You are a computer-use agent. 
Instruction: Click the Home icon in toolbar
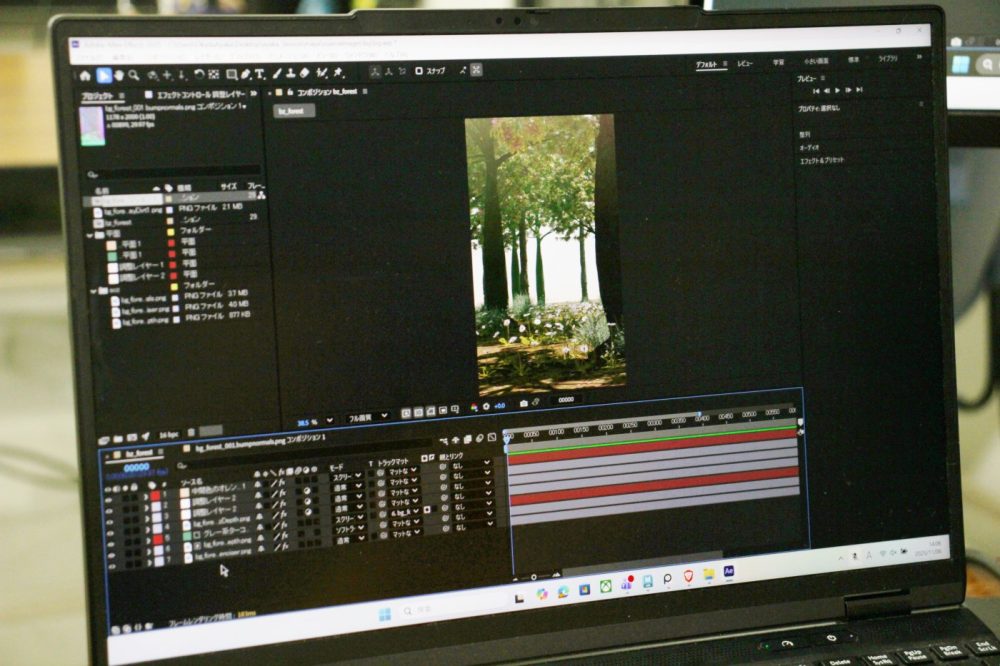[85, 74]
